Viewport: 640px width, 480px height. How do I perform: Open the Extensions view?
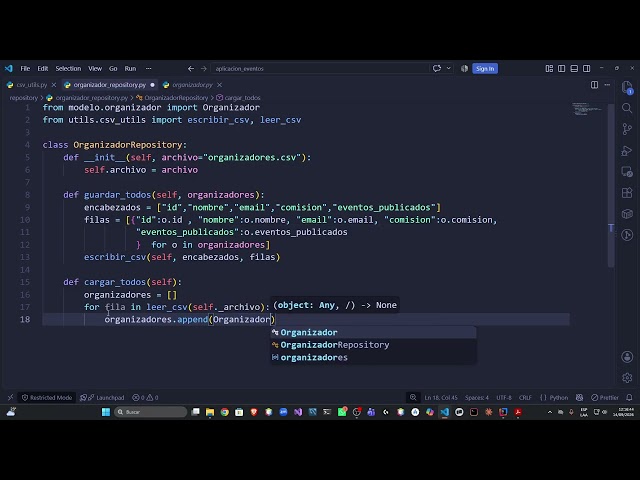coord(627,193)
